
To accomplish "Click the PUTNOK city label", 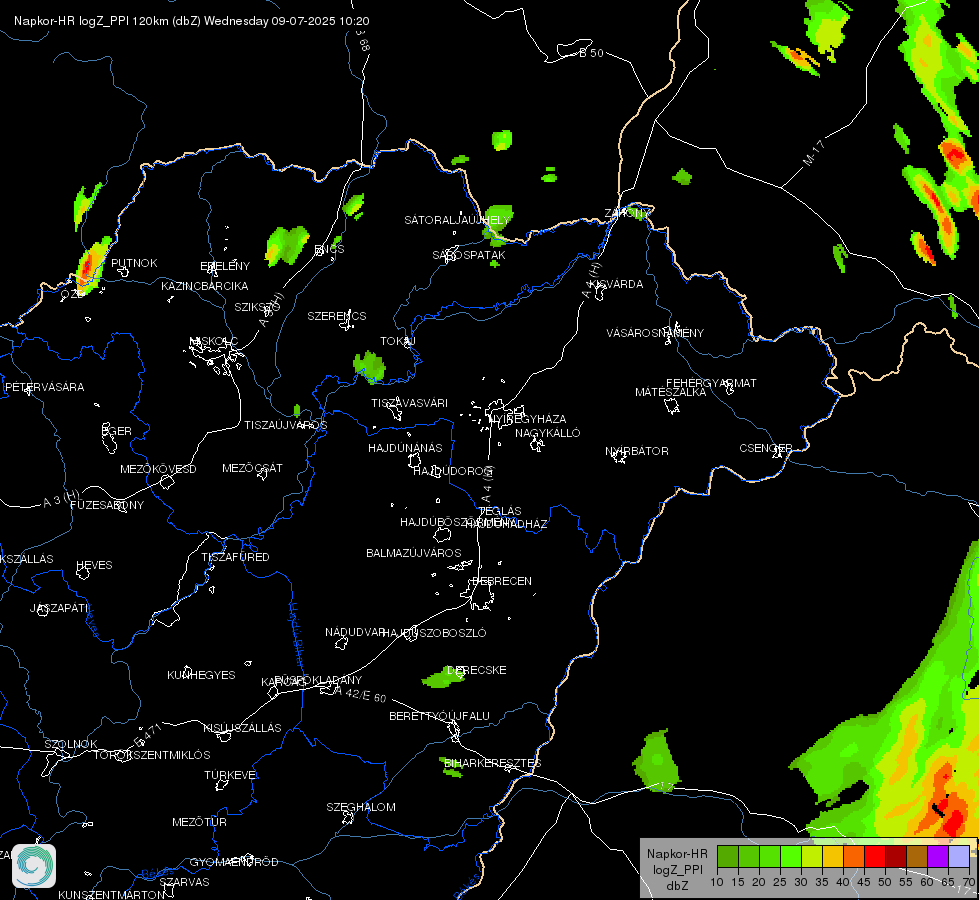I will tap(134, 263).
